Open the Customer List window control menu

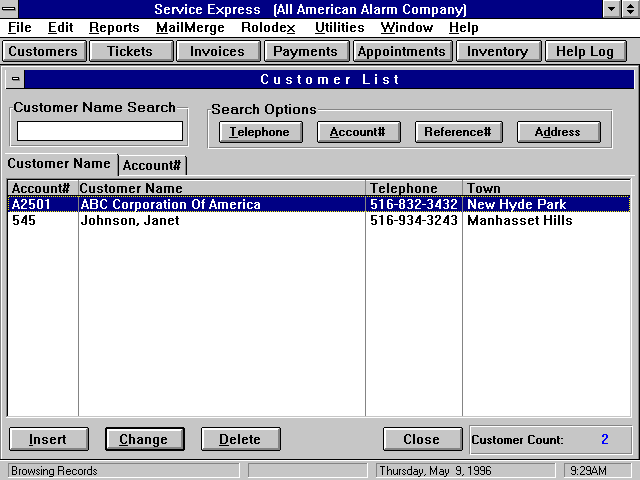pyautogui.click(x=16, y=79)
